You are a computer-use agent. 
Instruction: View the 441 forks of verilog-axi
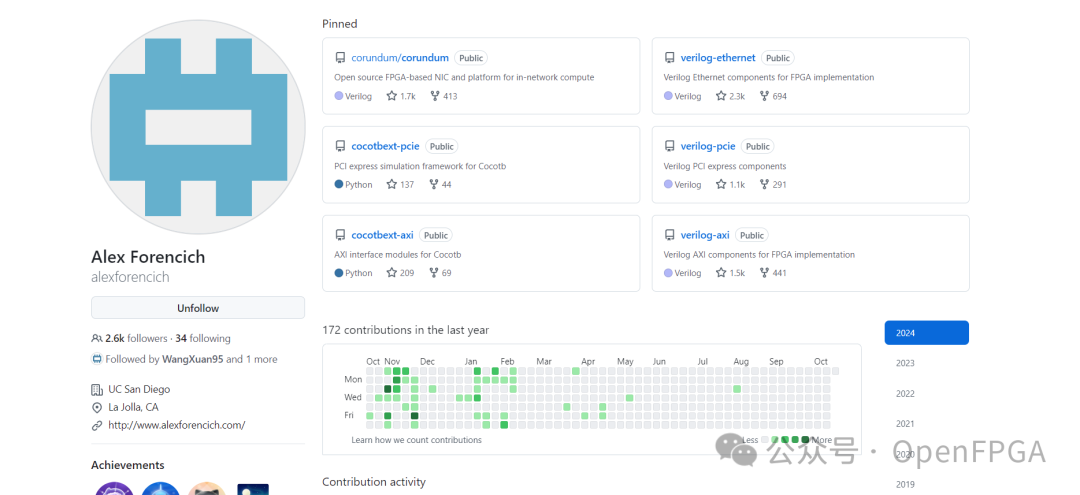pyautogui.click(x=773, y=273)
